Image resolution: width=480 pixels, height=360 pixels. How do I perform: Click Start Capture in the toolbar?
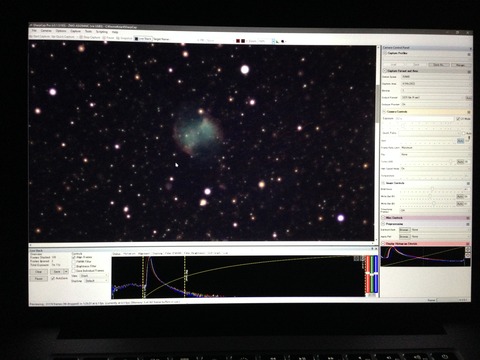coord(41,37)
